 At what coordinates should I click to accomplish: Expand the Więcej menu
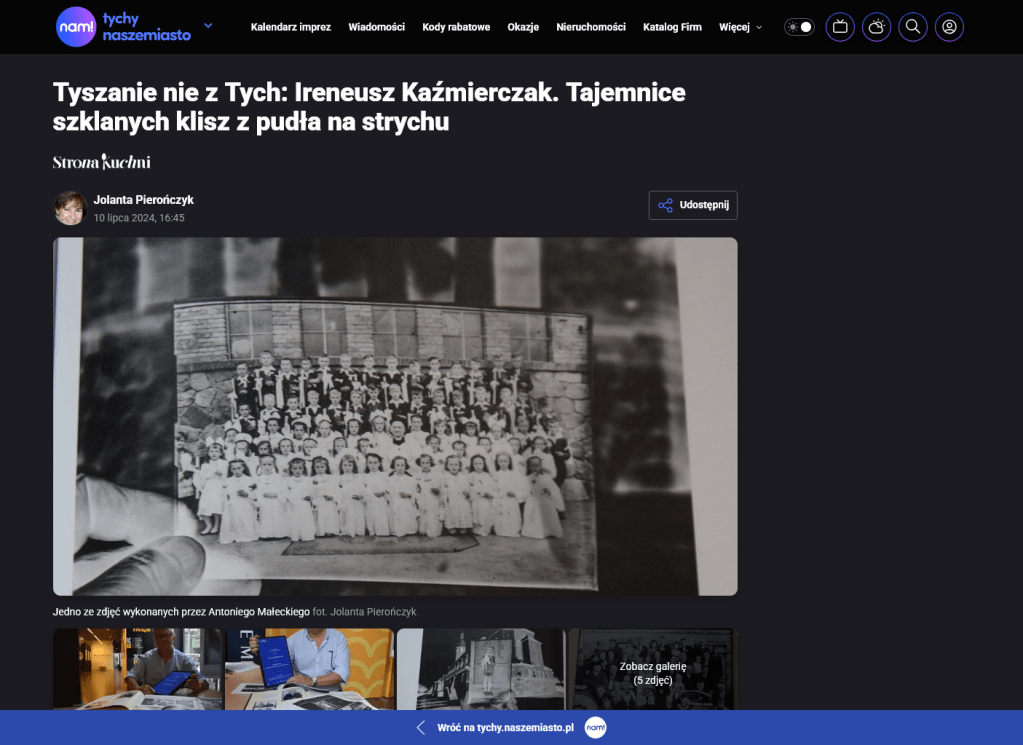coord(740,27)
